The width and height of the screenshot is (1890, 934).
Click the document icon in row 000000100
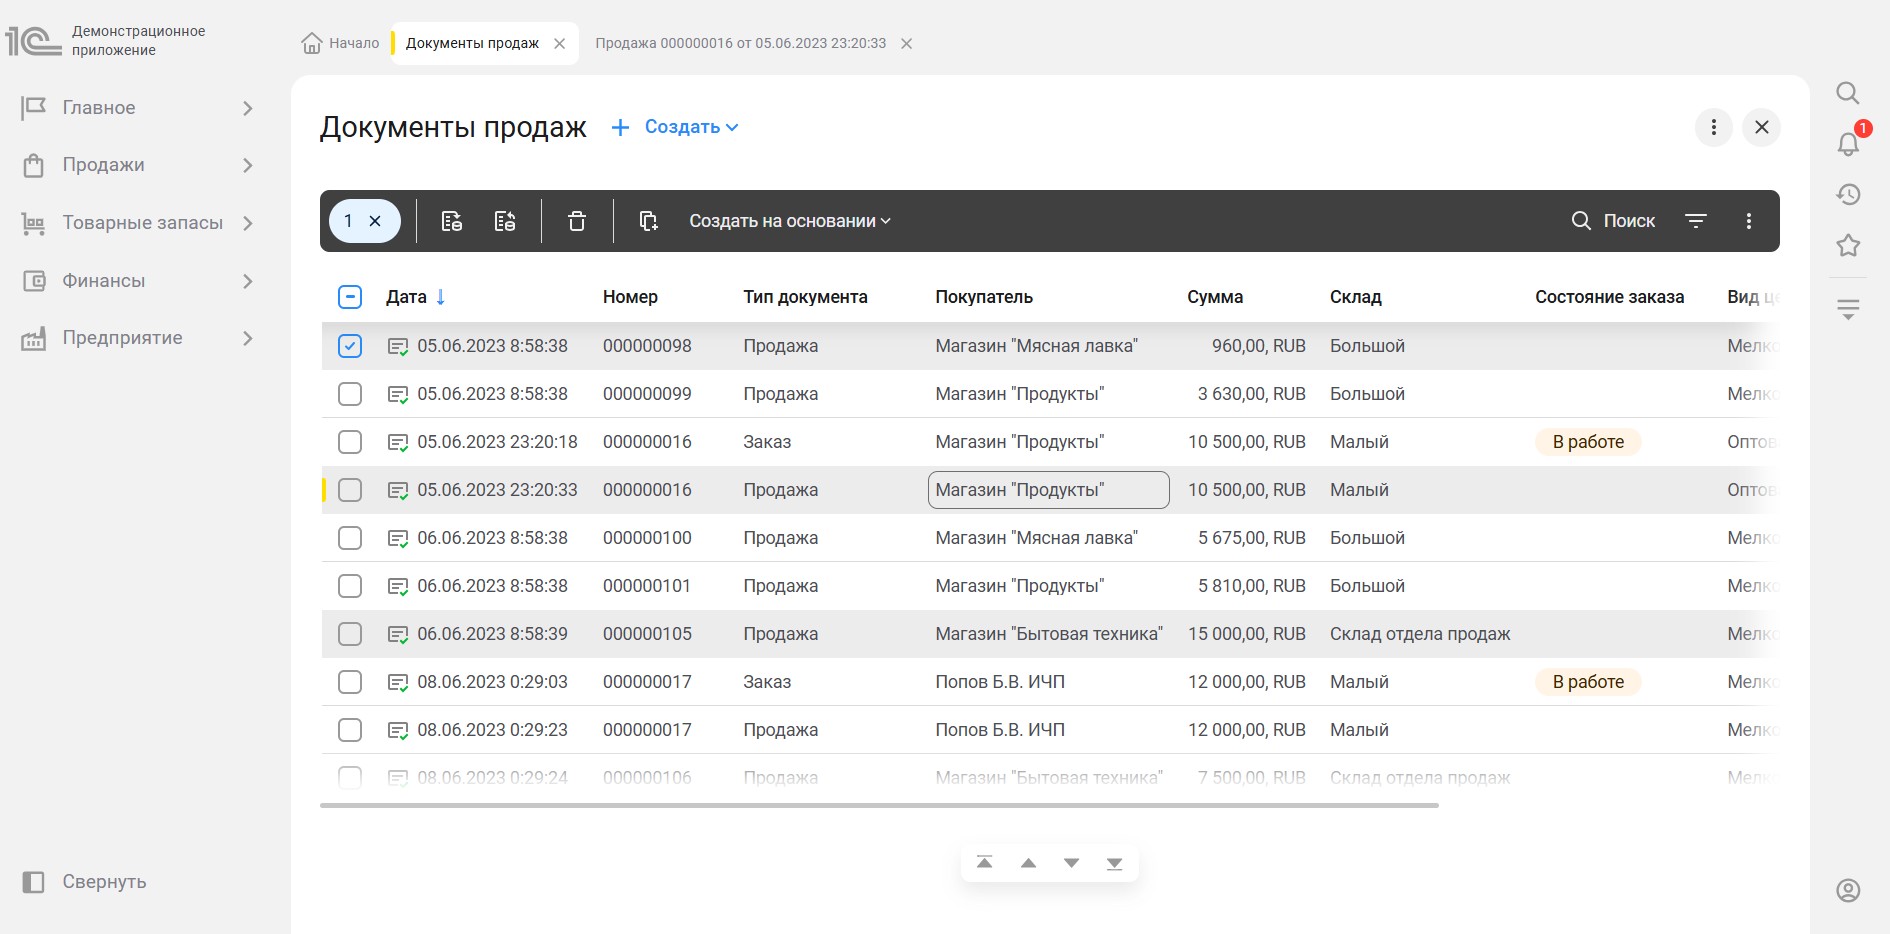point(398,539)
